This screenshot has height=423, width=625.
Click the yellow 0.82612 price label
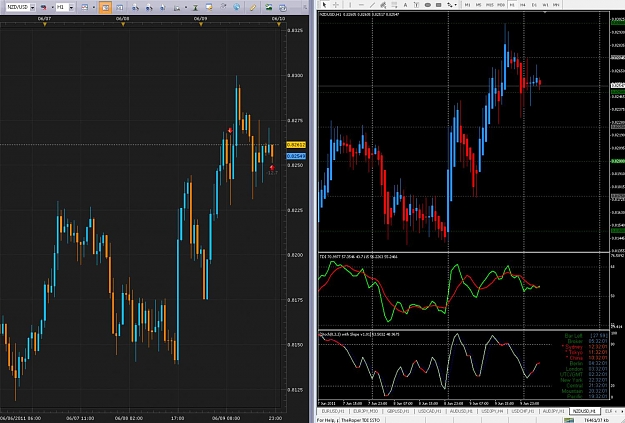[x=296, y=145]
